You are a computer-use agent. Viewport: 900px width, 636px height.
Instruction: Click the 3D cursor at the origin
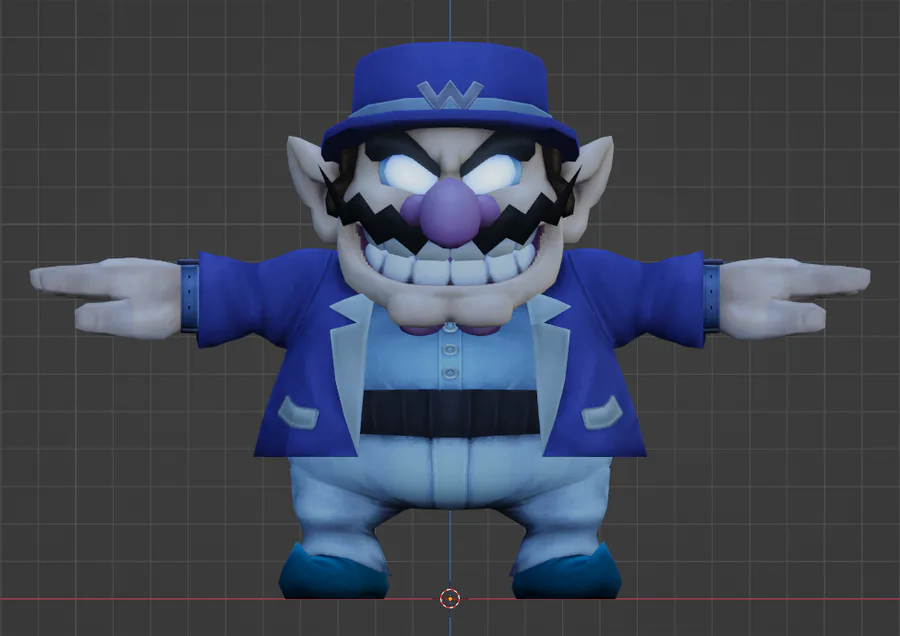point(450,599)
